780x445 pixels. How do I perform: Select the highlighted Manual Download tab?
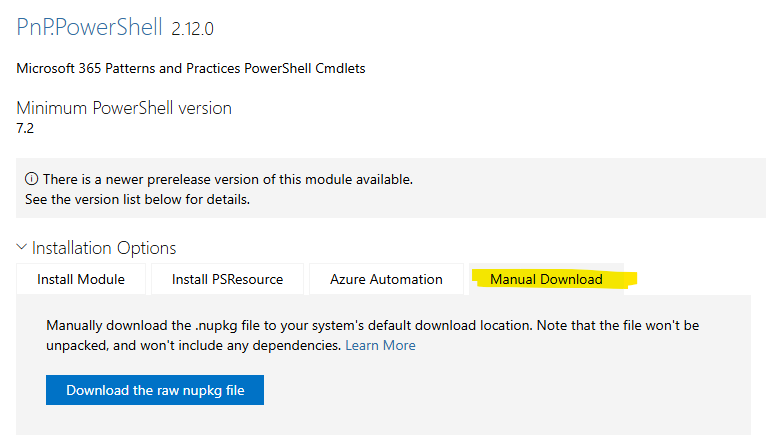[x=546, y=279]
